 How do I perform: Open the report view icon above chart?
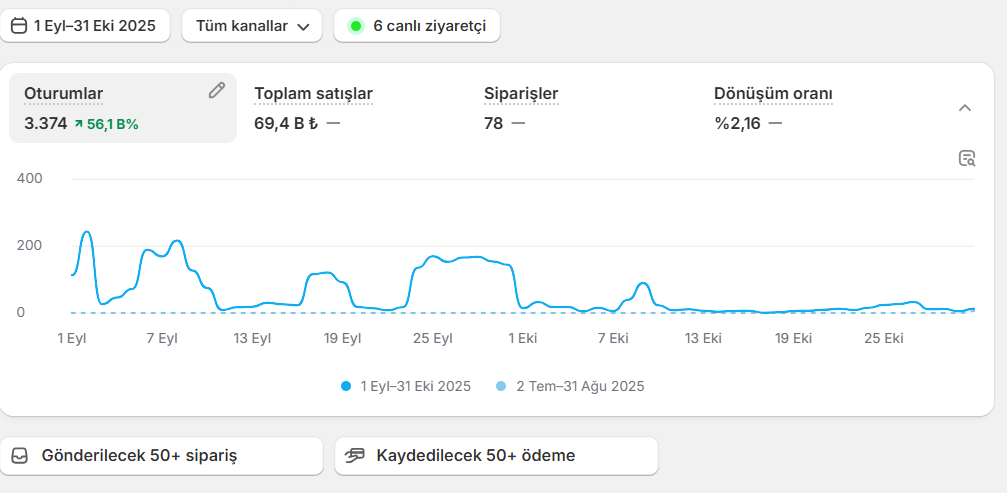pos(966,158)
